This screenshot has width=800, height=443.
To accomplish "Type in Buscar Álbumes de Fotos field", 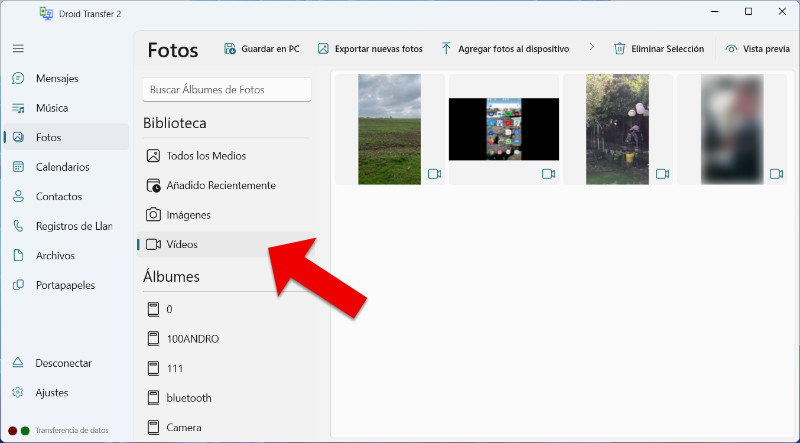I will pos(227,90).
